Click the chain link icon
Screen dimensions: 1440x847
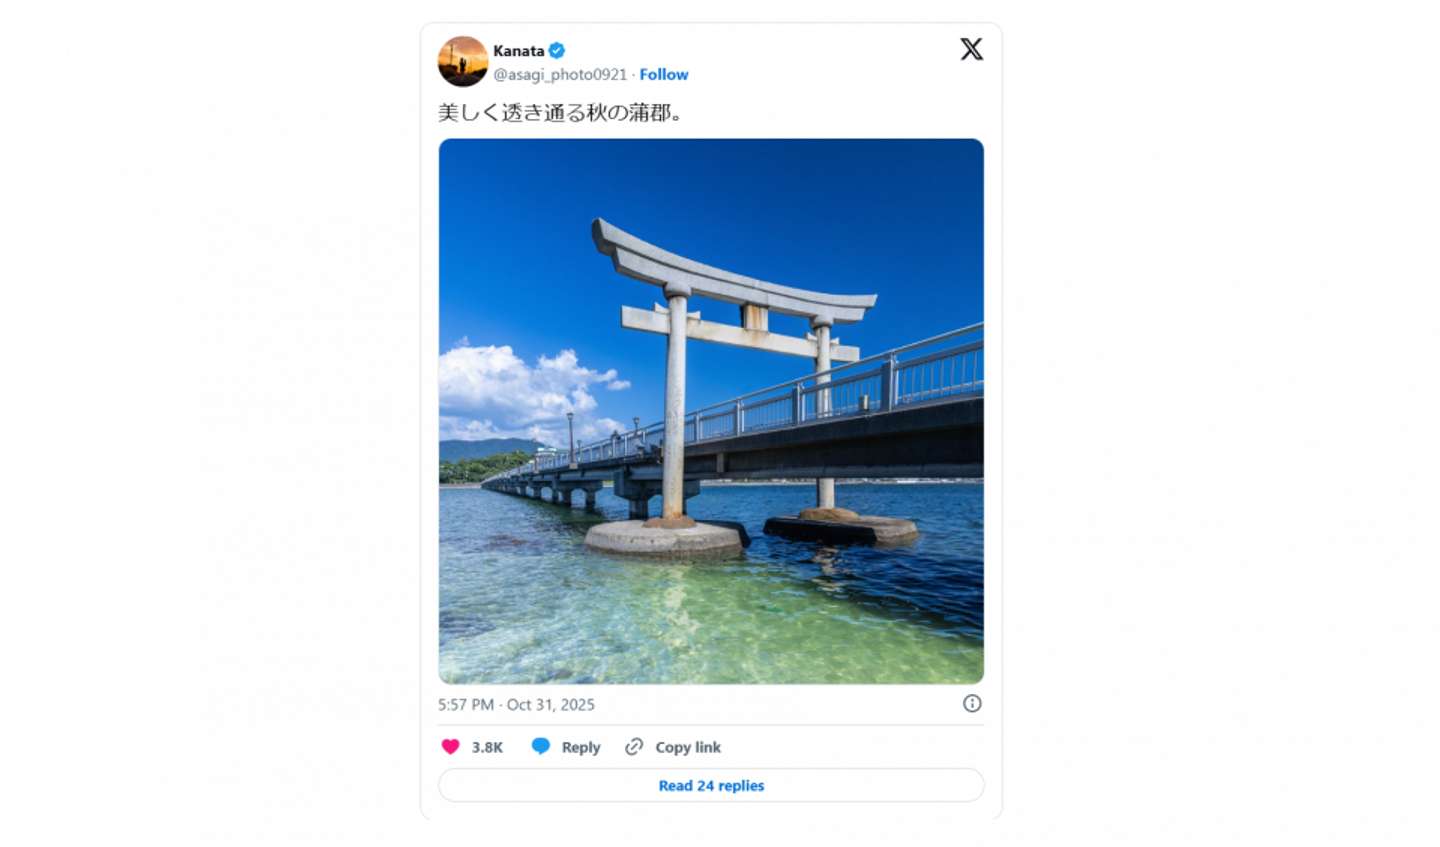tap(634, 747)
